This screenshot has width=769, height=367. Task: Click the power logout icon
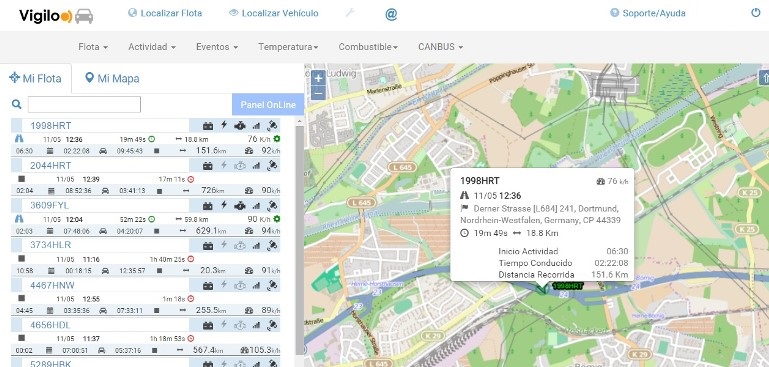pos(756,13)
